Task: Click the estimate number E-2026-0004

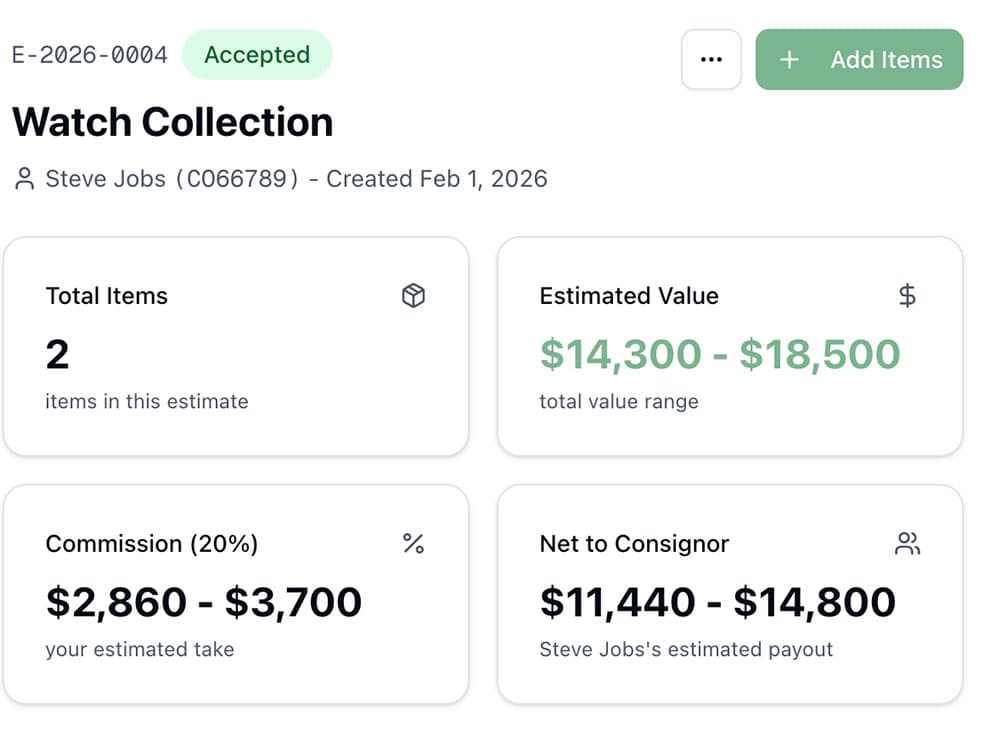Action: (88, 55)
